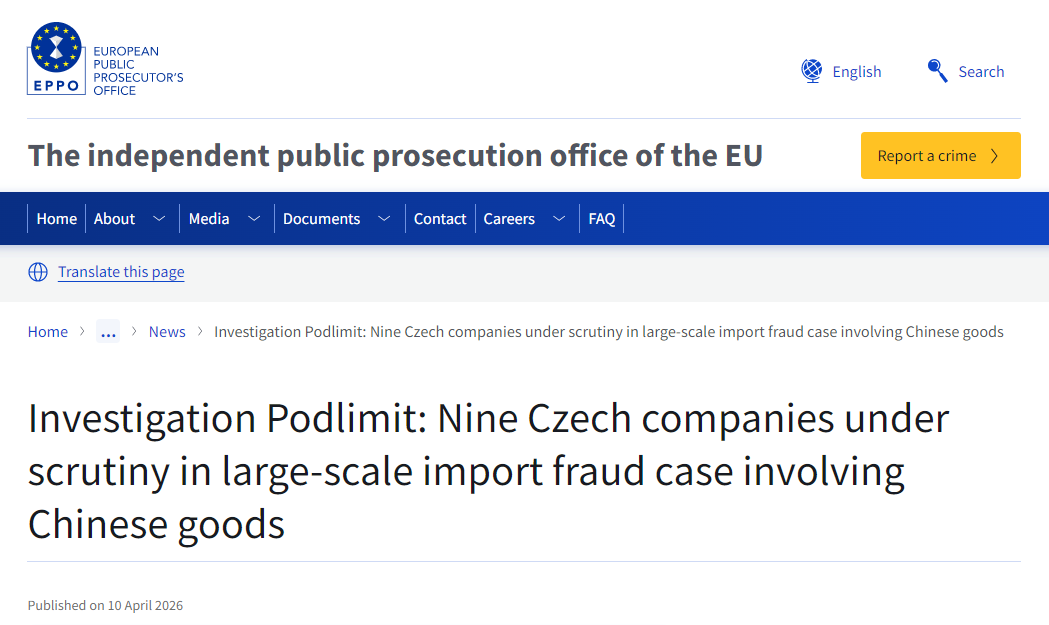Expand the Careers submenu chevron

[559, 219]
